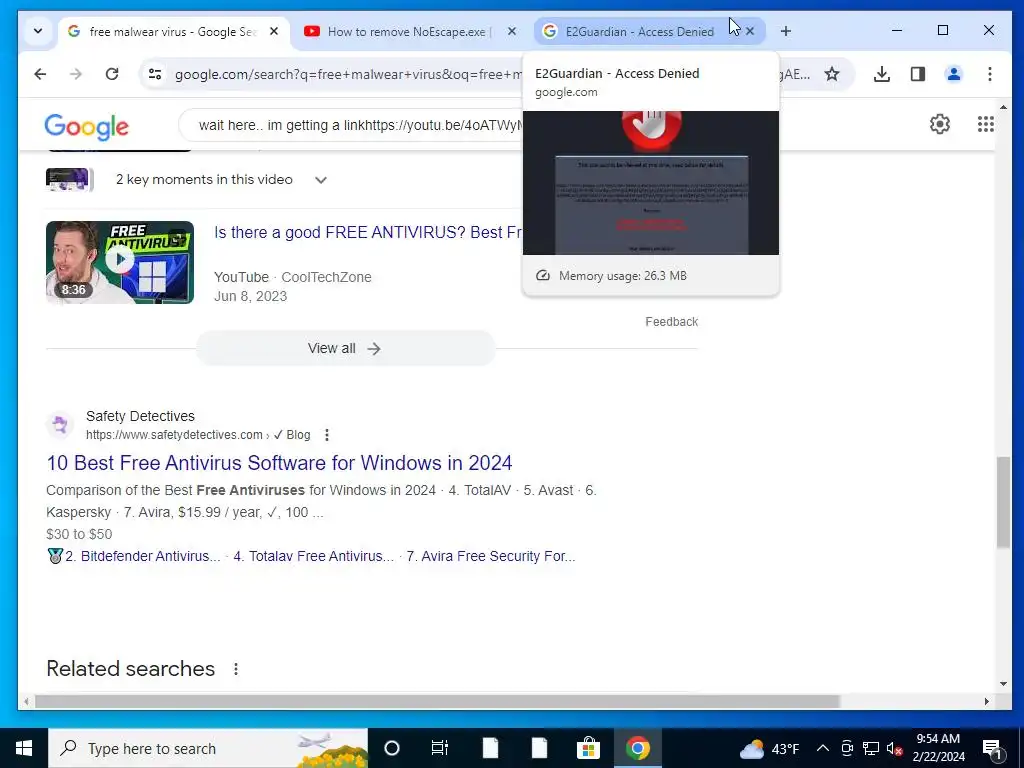
Task: Open 10 Best Free Antivirus Software link
Action: [x=279, y=463]
